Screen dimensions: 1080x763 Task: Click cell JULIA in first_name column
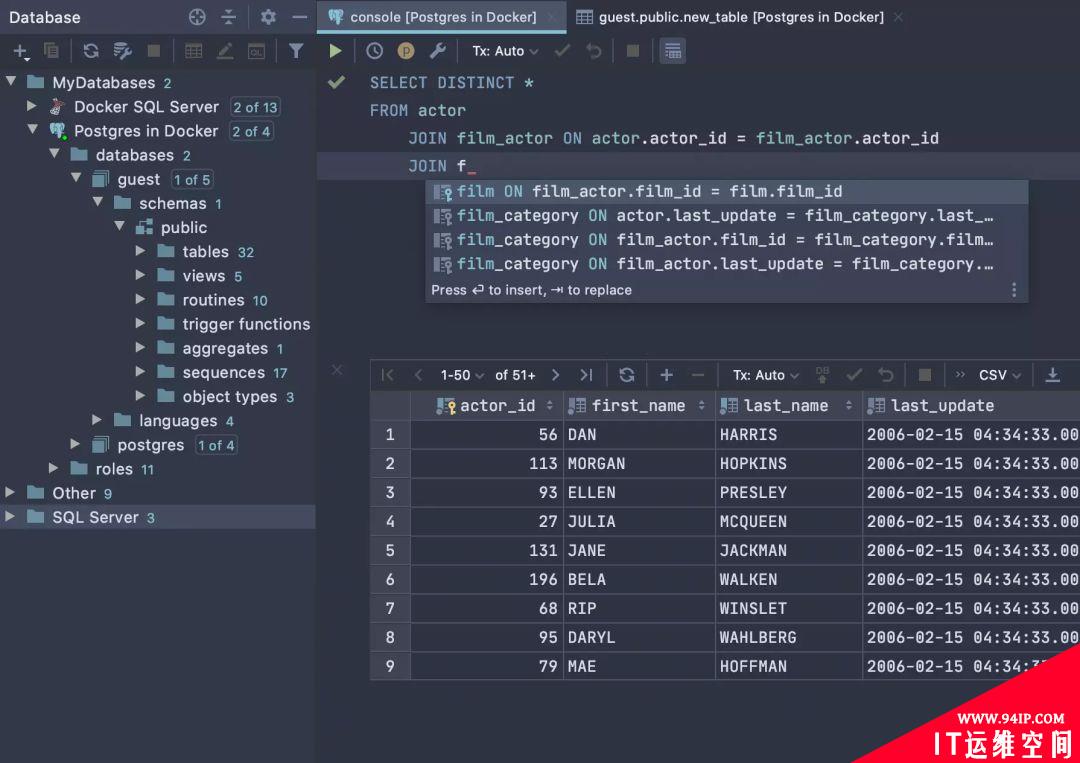point(639,521)
